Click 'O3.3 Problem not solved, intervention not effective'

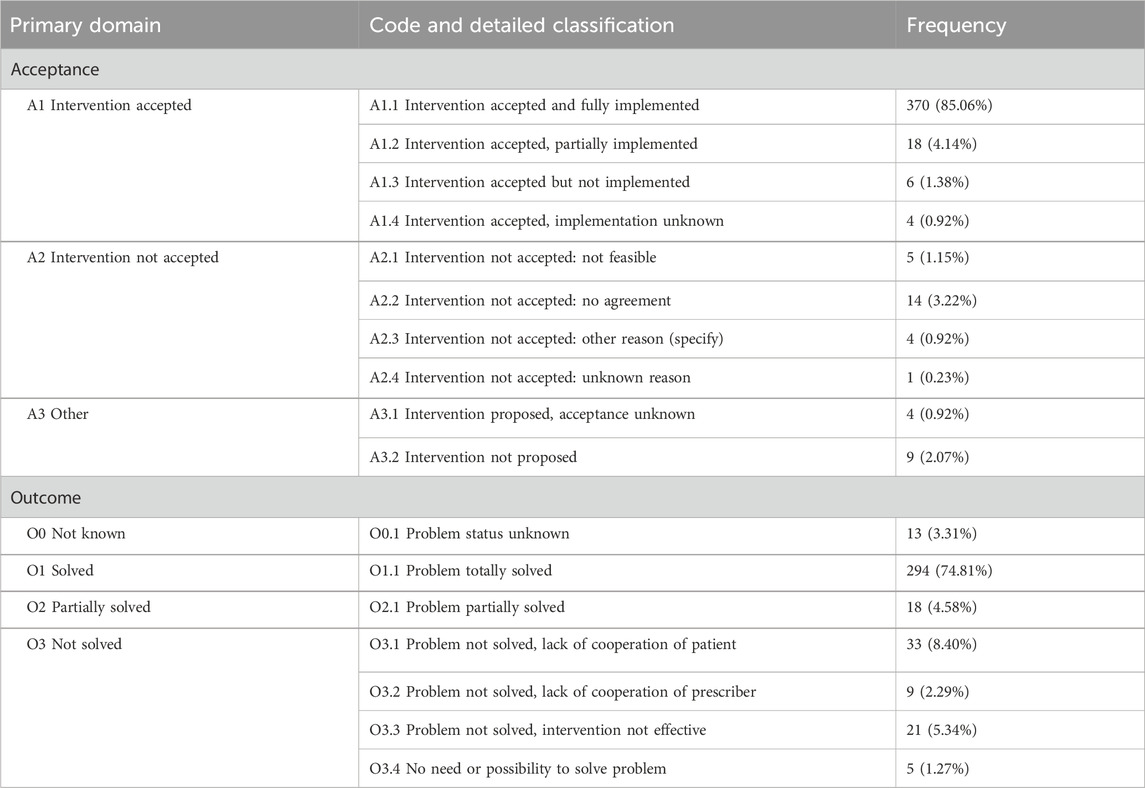tap(537, 730)
